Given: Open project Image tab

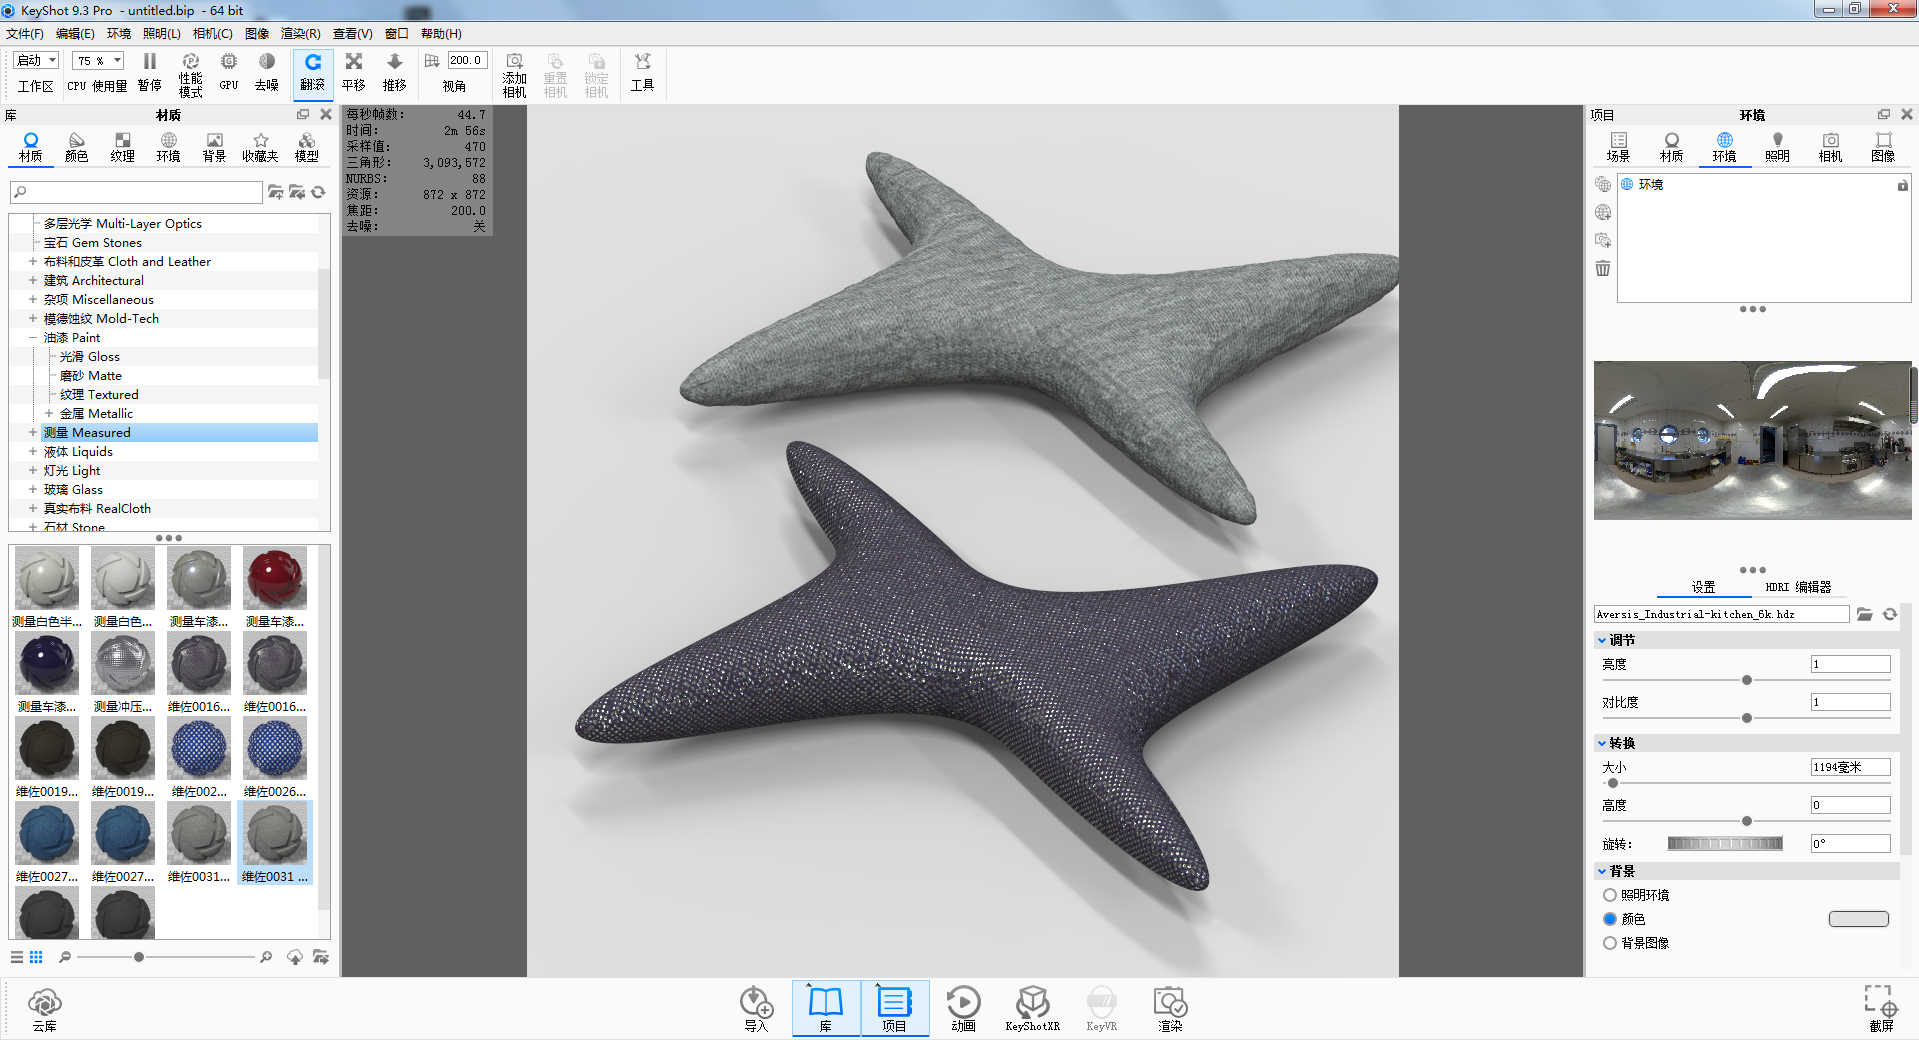Looking at the screenshot, I should [1883, 147].
